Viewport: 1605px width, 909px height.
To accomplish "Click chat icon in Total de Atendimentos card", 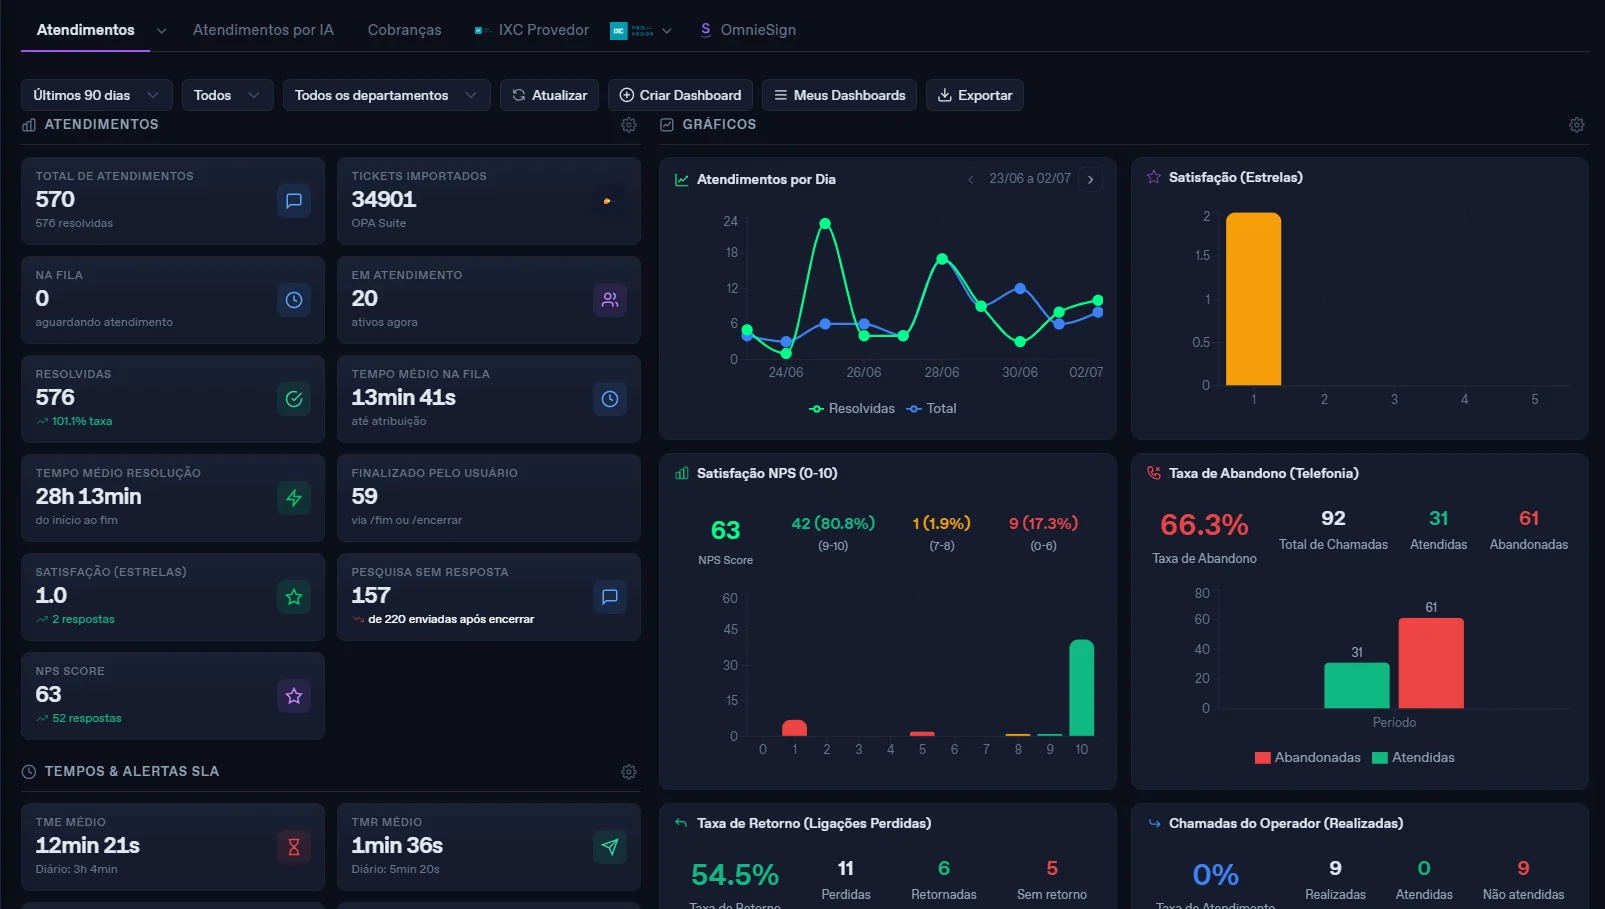I will click(x=294, y=201).
